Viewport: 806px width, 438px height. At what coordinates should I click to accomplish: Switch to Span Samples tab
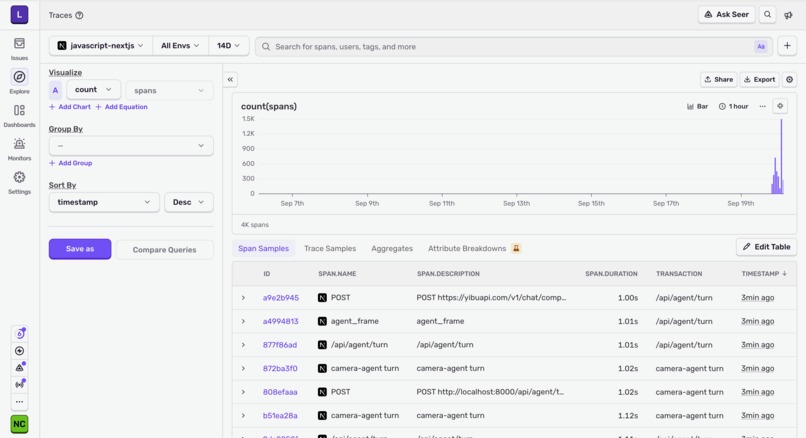coord(263,248)
